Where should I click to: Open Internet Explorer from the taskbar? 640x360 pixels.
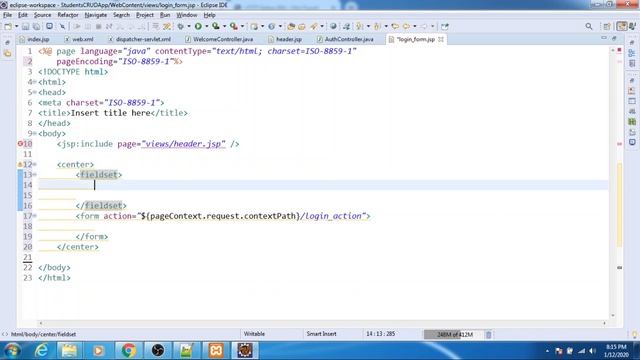(x=41, y=350)
